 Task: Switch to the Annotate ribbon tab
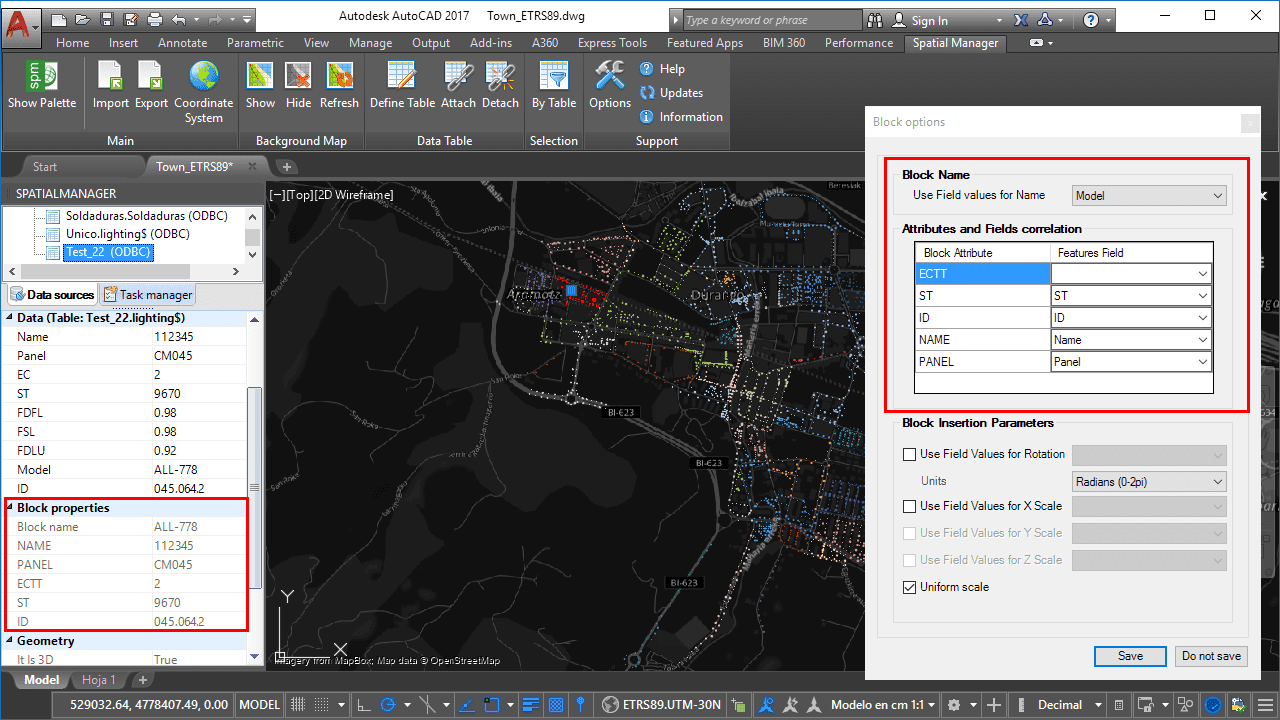coord(183,43)
